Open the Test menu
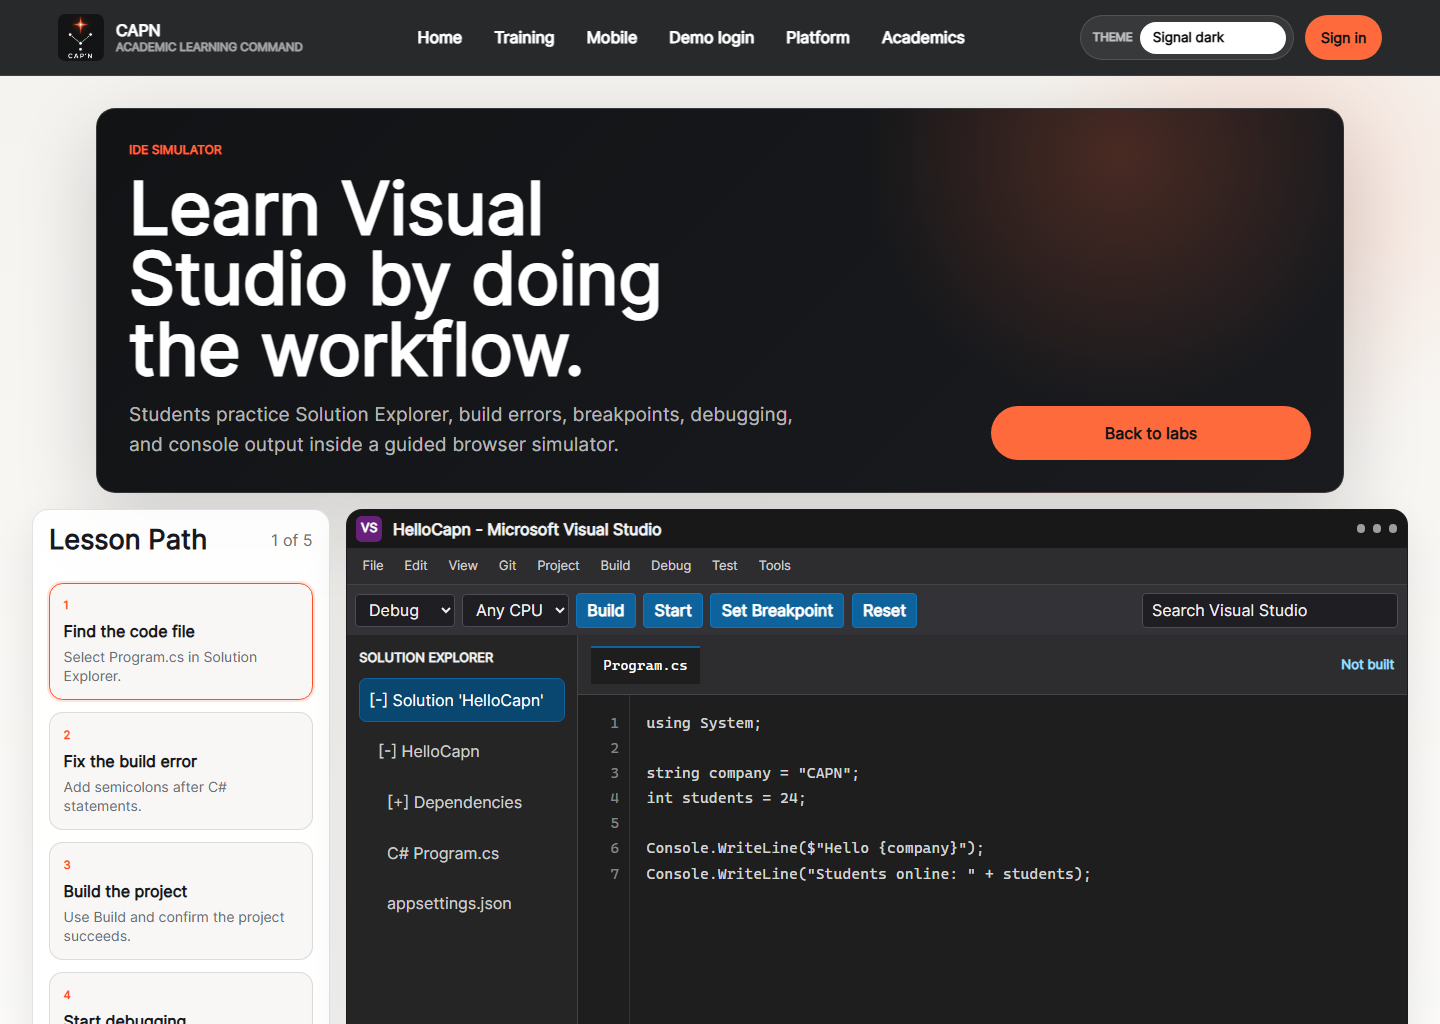 pyautogui.click(x=725, y=566)
